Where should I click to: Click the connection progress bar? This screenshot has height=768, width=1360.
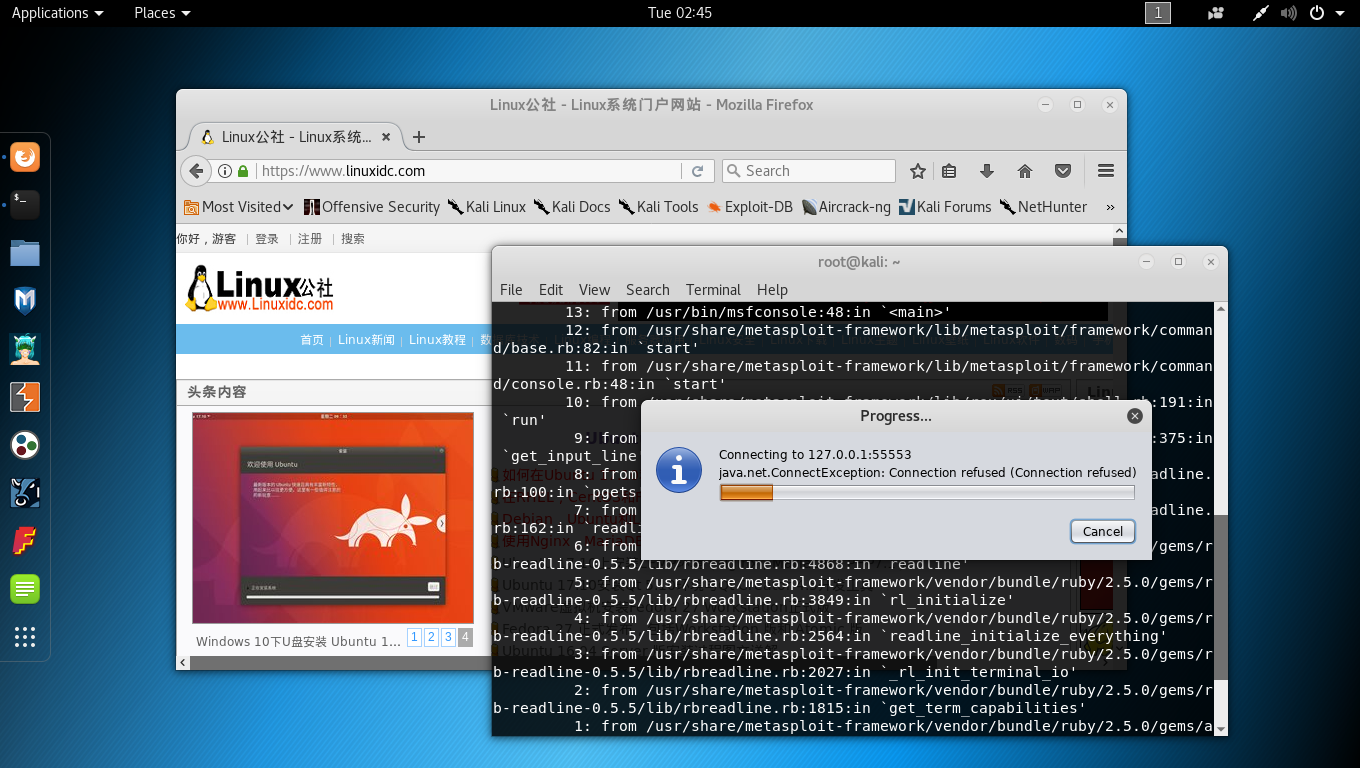(927, 492)
